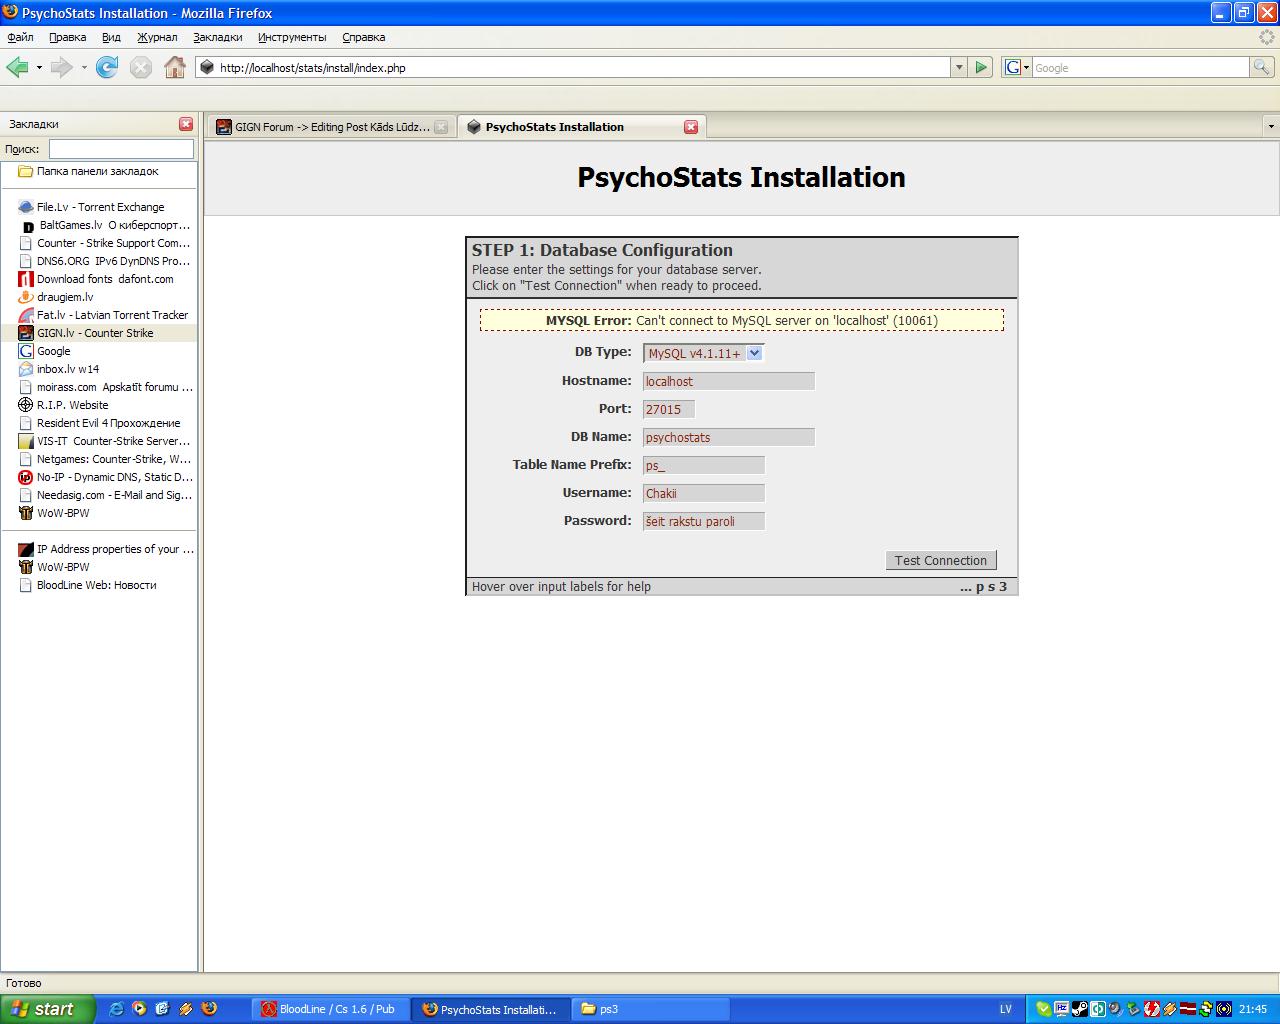Click the inbox.lv envelope icon
Viewport: 1280px width, 1024px height.
click(x=26, y=369)
